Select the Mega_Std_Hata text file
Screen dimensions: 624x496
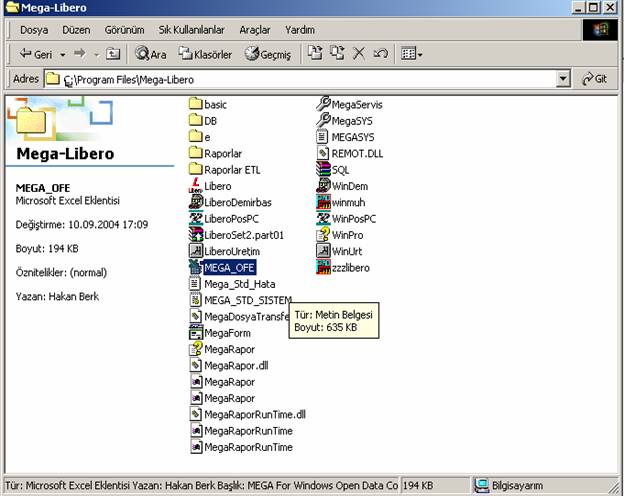[232, 284]
